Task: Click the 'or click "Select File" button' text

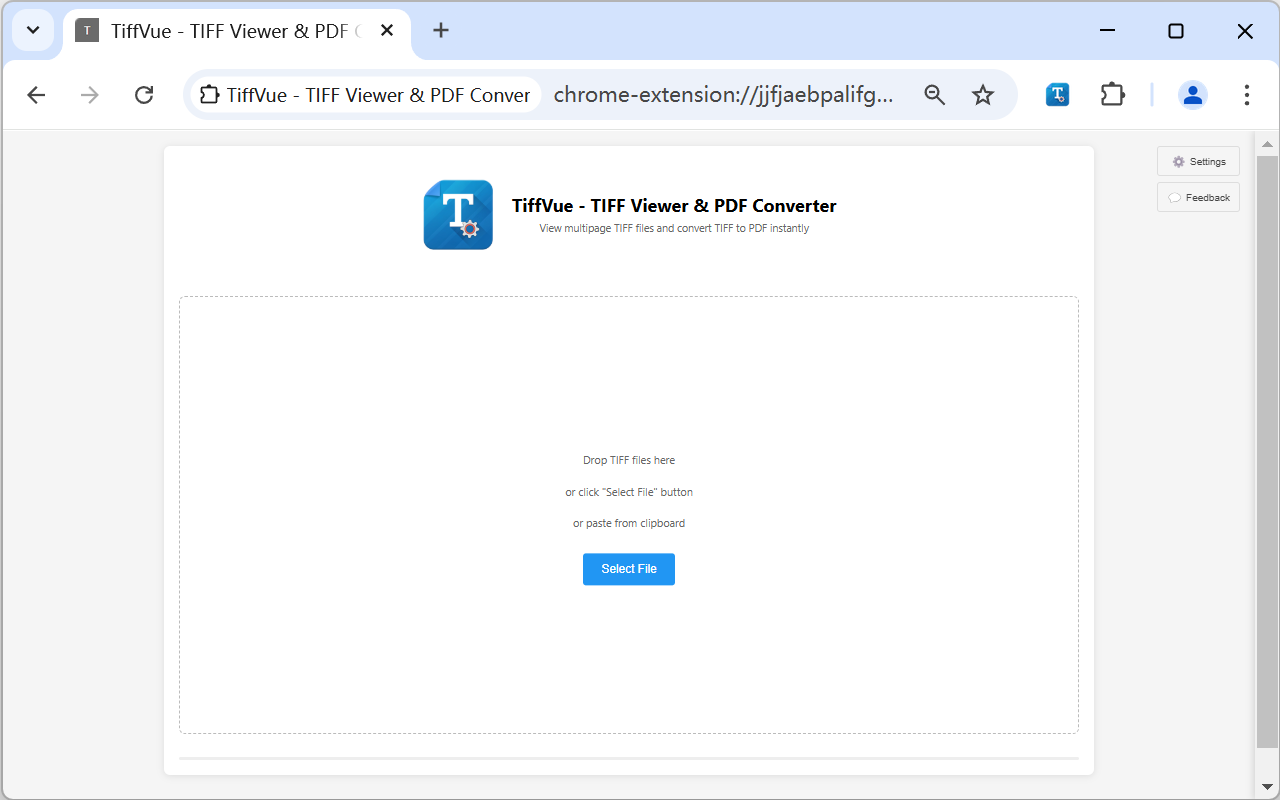Action: coord(629,492)
